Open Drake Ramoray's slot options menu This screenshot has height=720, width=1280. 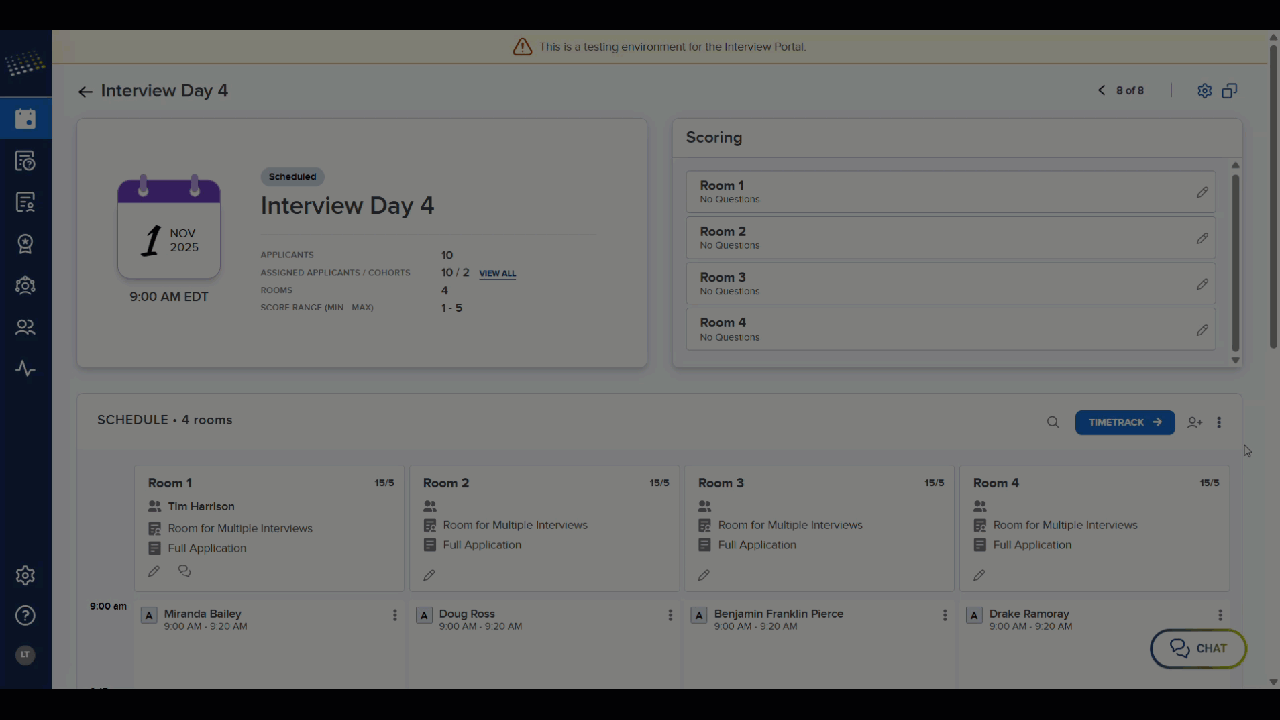coord(1219,615)
